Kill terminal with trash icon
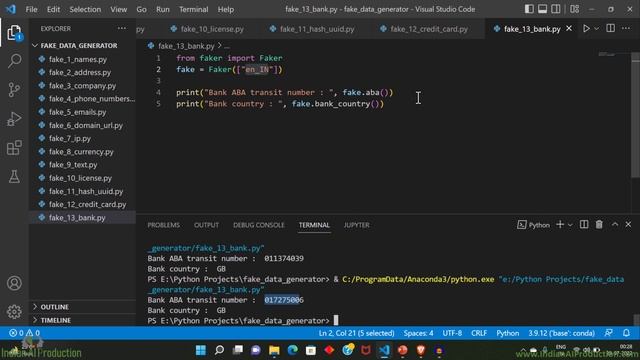This screenshot has width=640, height=360. pyautogui.click(x=599, y=224)
